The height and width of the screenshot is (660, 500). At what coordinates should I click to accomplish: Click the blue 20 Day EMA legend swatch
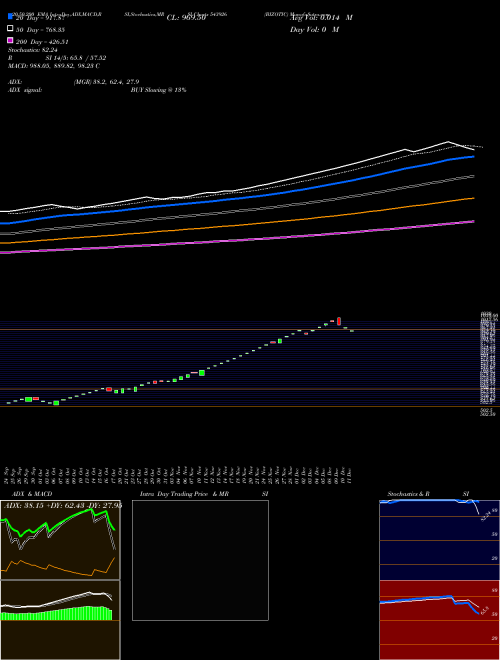[10, 16]
